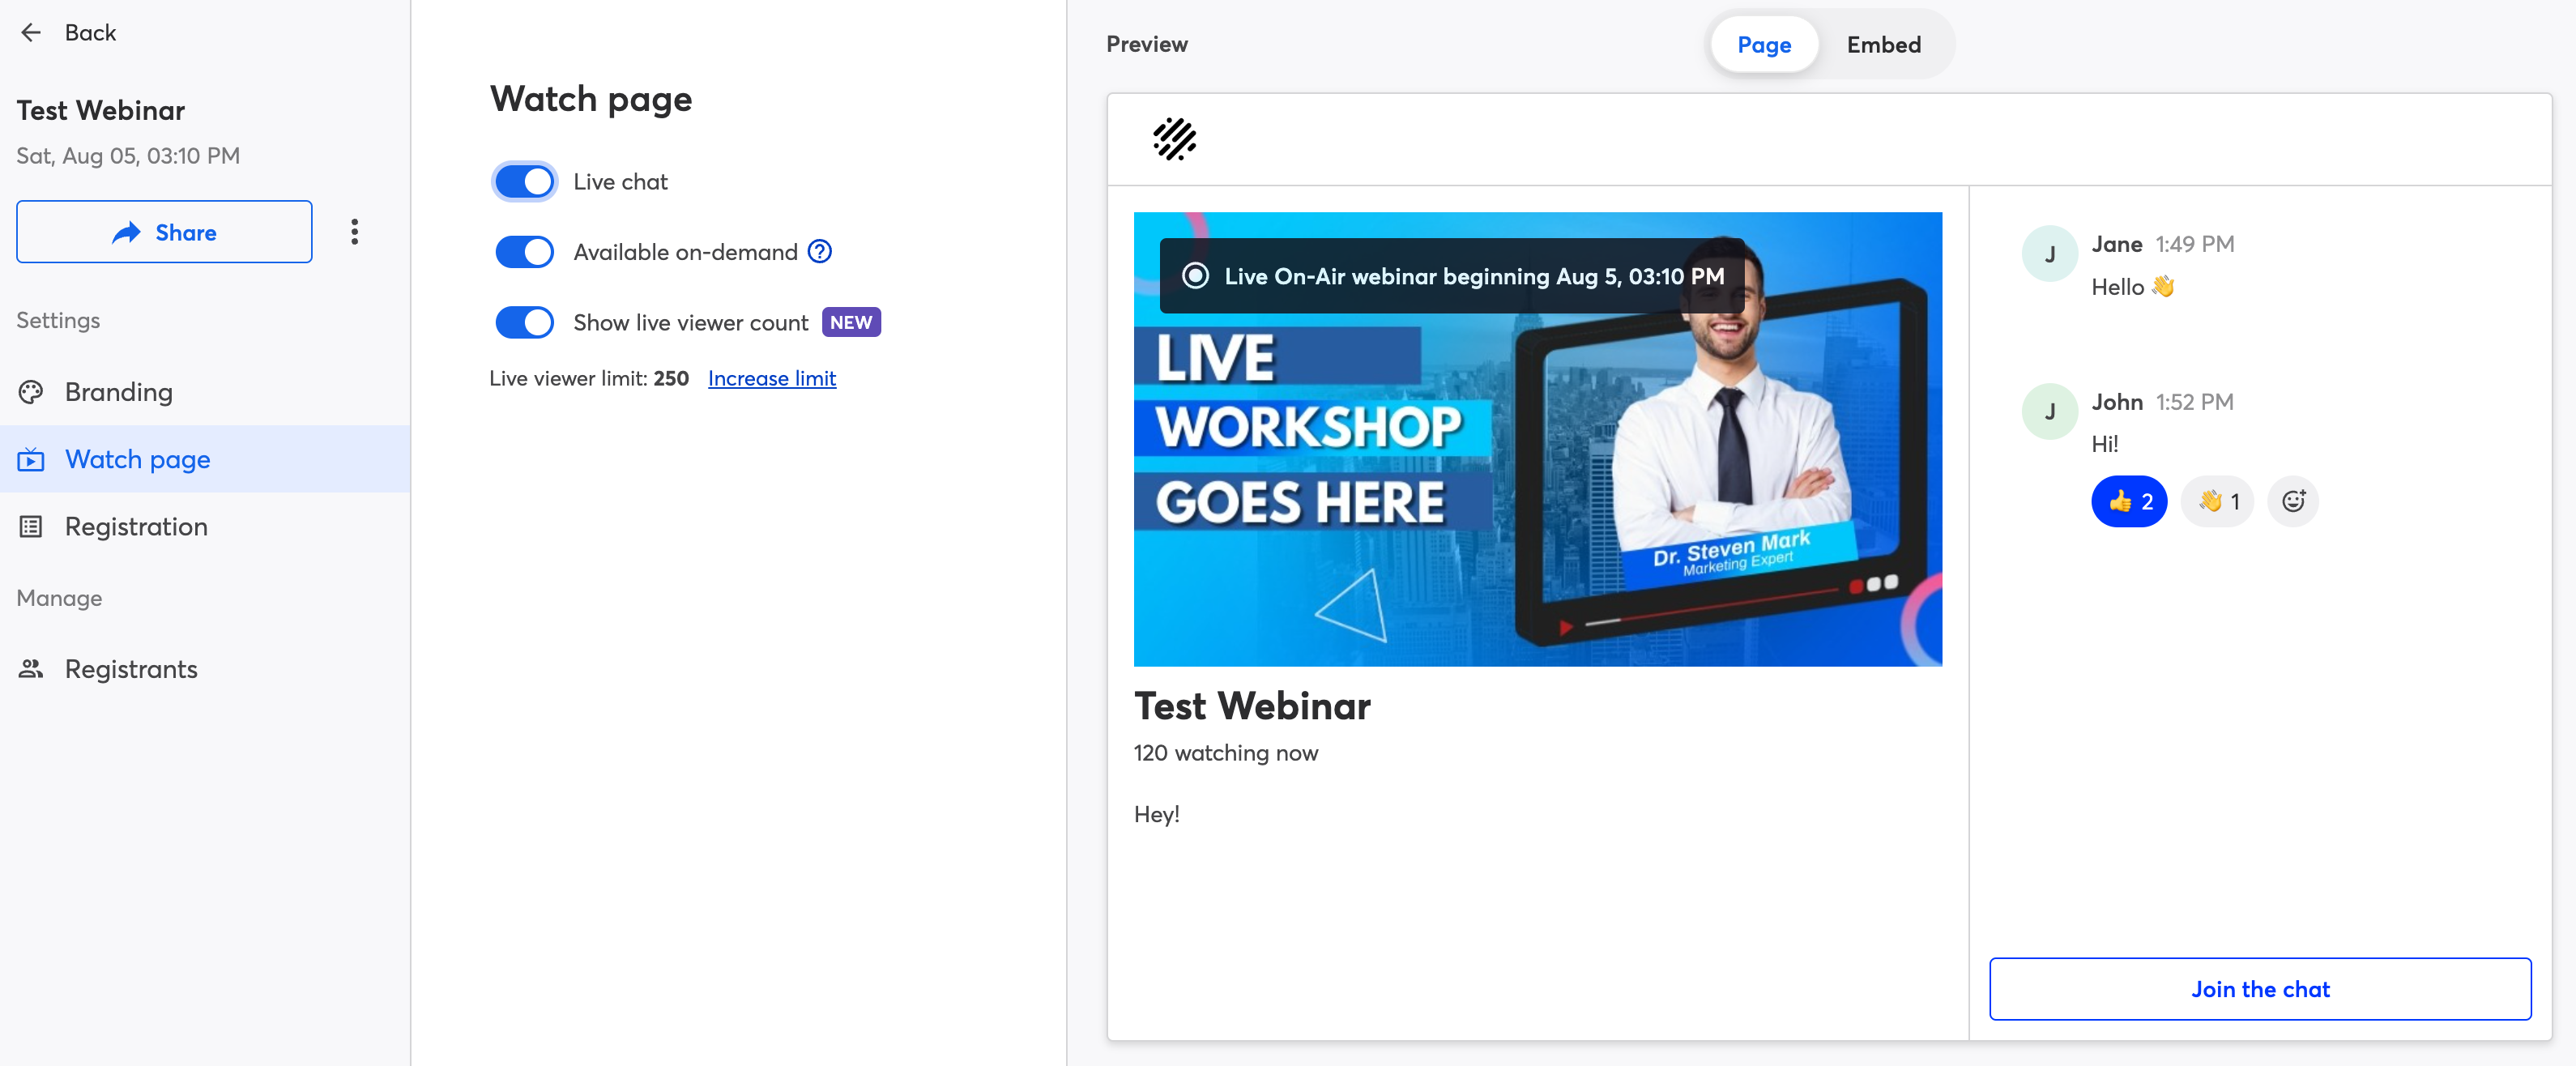Select the Page preview tab
The image size is (2576, 1066).
point(1764,45)
